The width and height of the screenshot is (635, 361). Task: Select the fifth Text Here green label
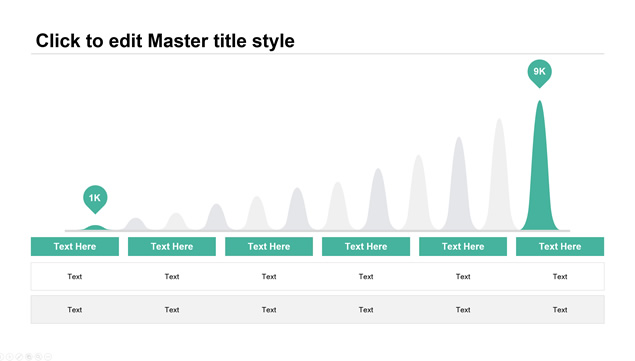pos(463,246)
